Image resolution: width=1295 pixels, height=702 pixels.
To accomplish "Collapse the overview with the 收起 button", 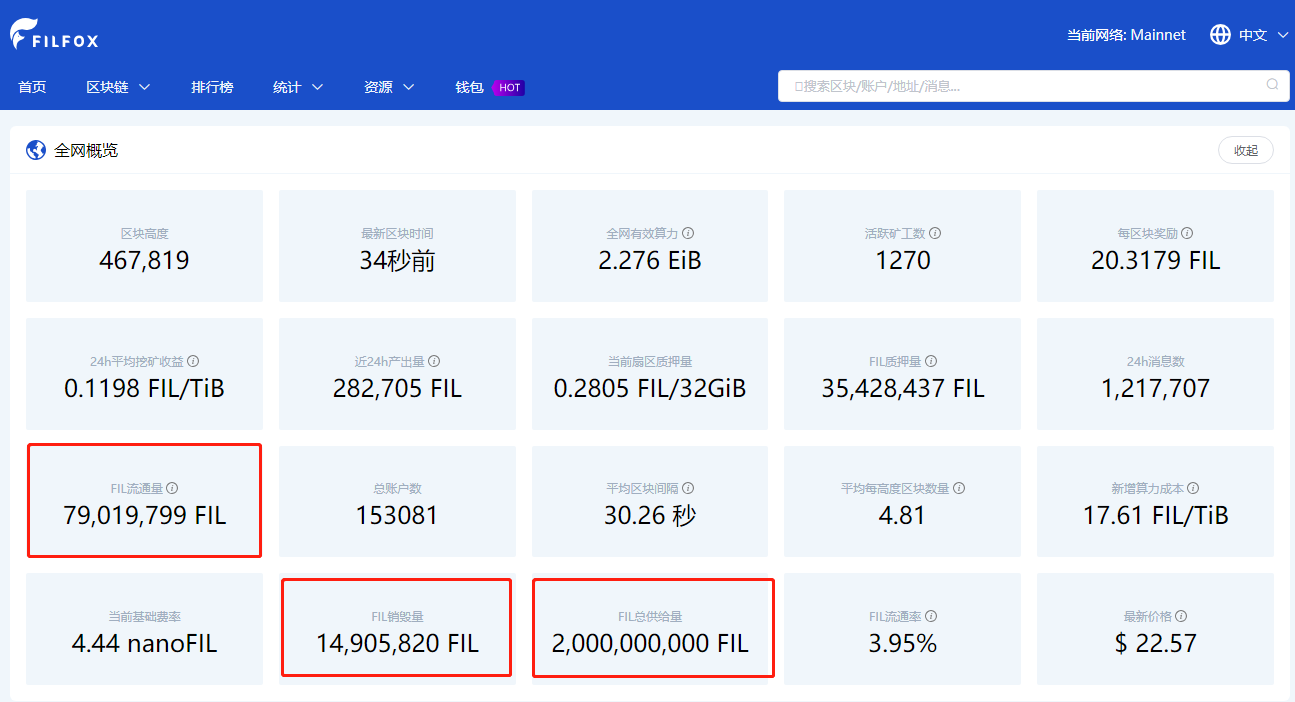I will [1246, 150].
